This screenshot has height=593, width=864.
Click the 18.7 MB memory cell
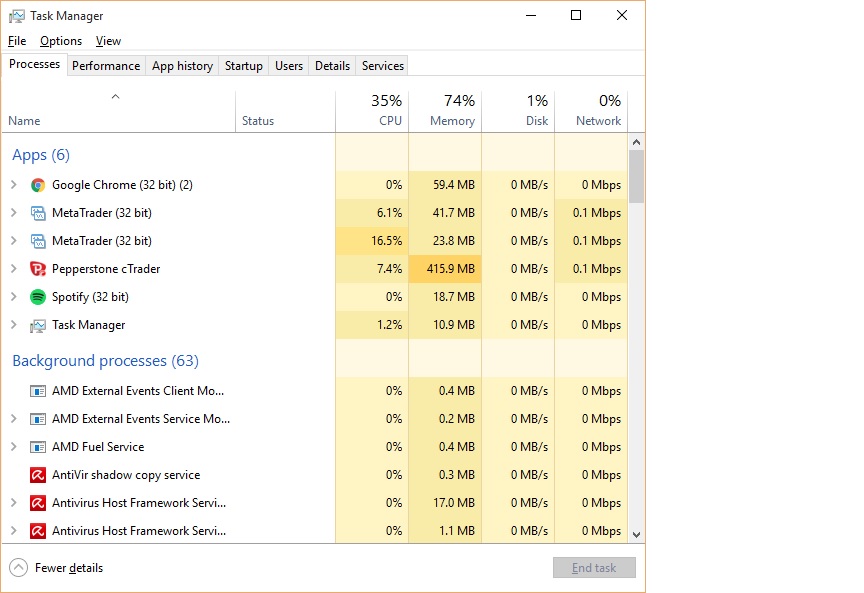tap(445, 297)
